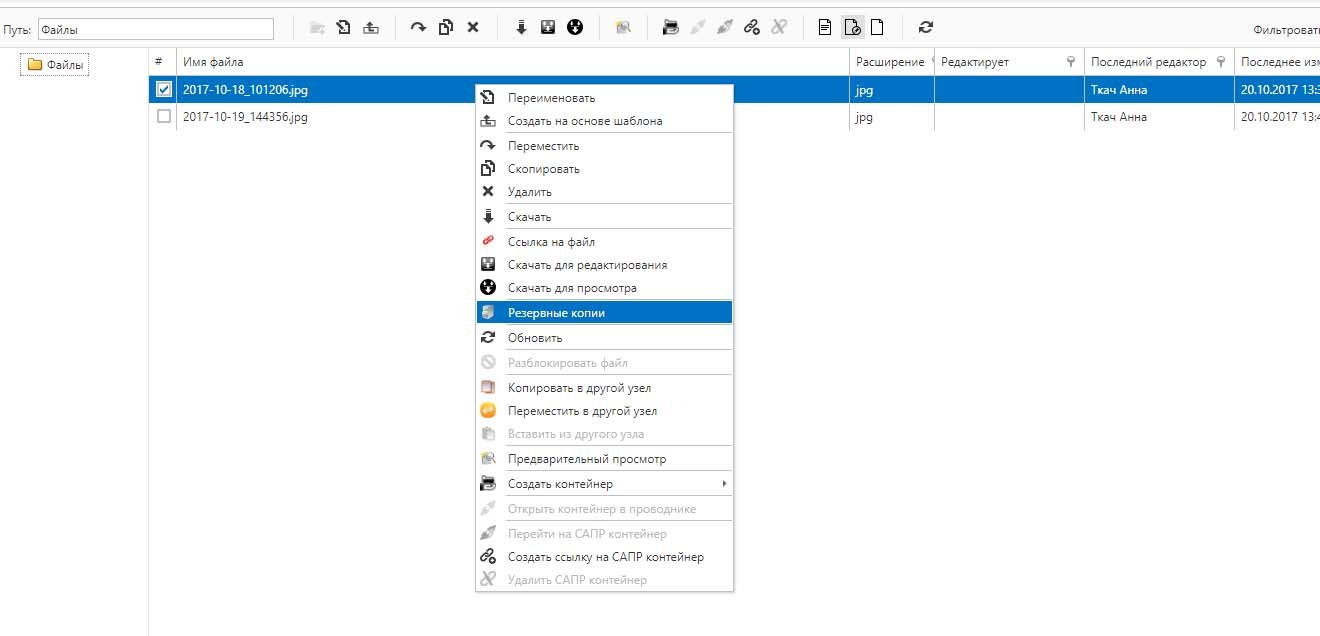Open Резервные копии from the context menu
The image size is (1320, 636).
coord(604,313)
